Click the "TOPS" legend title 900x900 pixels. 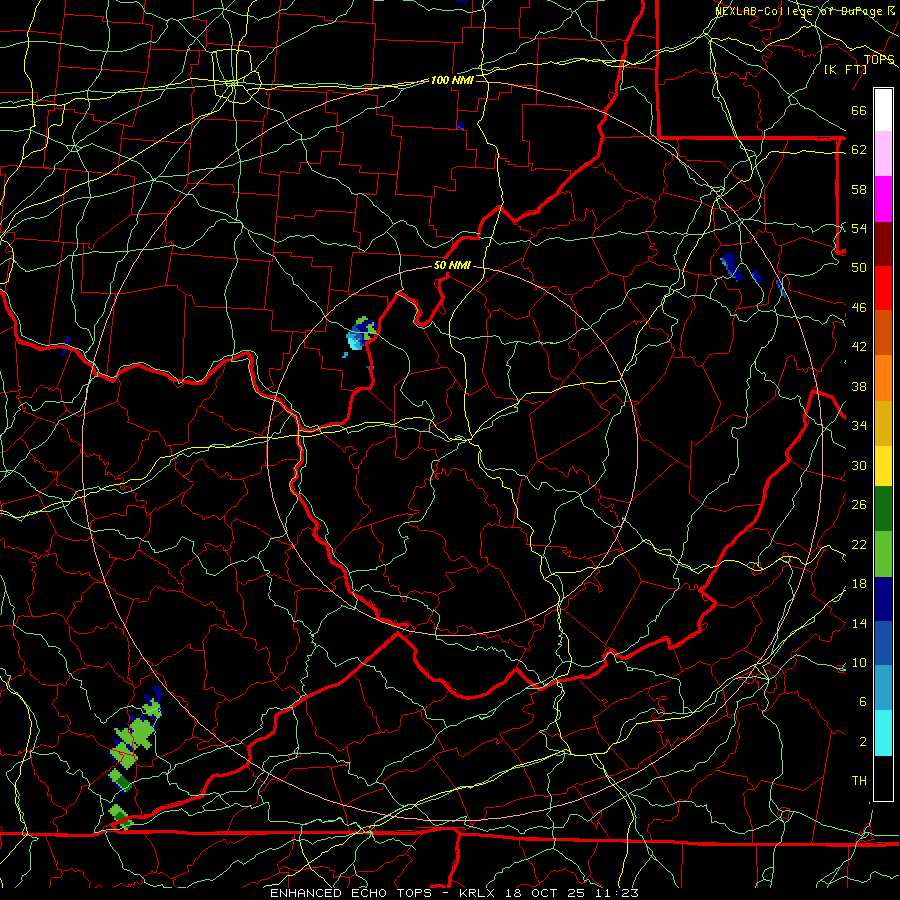(879, 60)
